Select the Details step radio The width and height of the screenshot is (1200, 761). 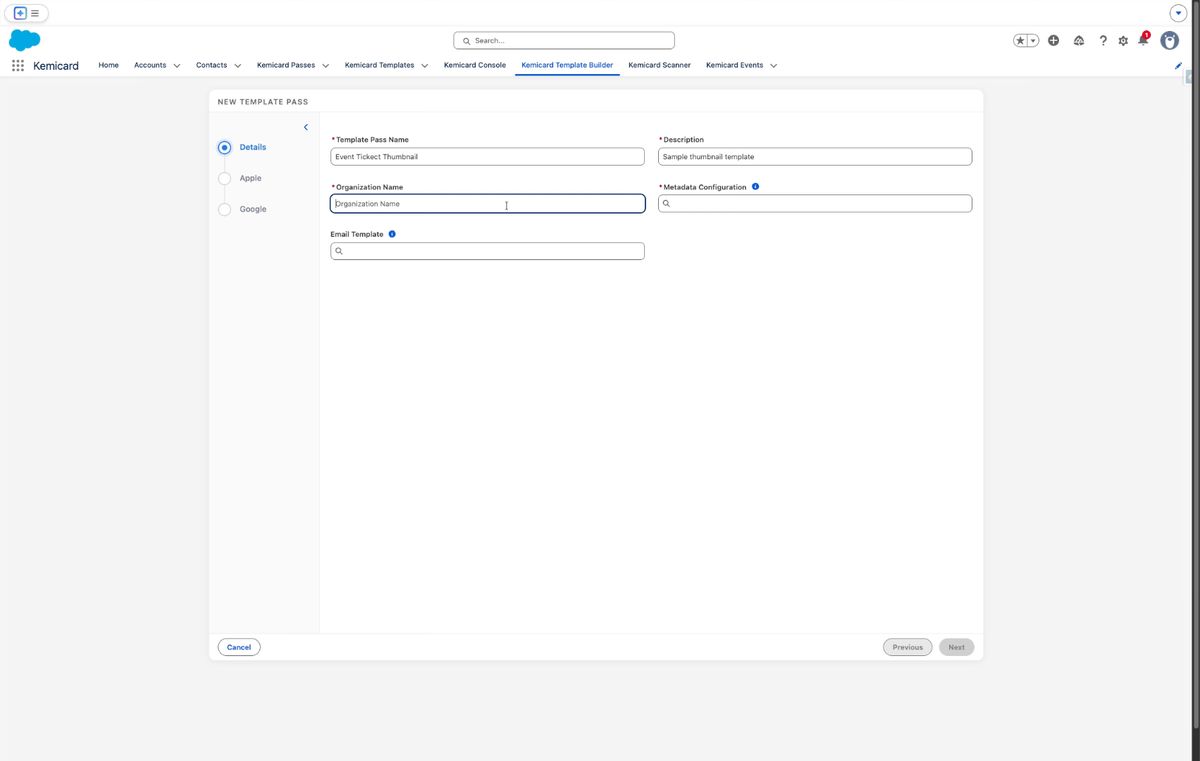pyautogui.click(x=224, y=147)
